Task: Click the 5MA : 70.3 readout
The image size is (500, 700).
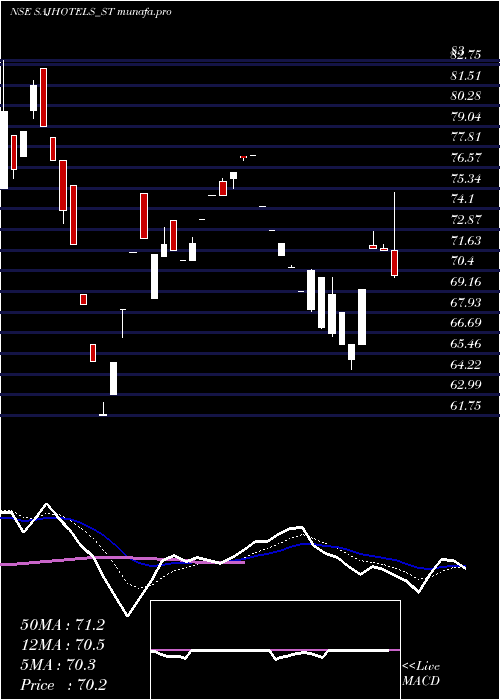Action: click(58, 665)
